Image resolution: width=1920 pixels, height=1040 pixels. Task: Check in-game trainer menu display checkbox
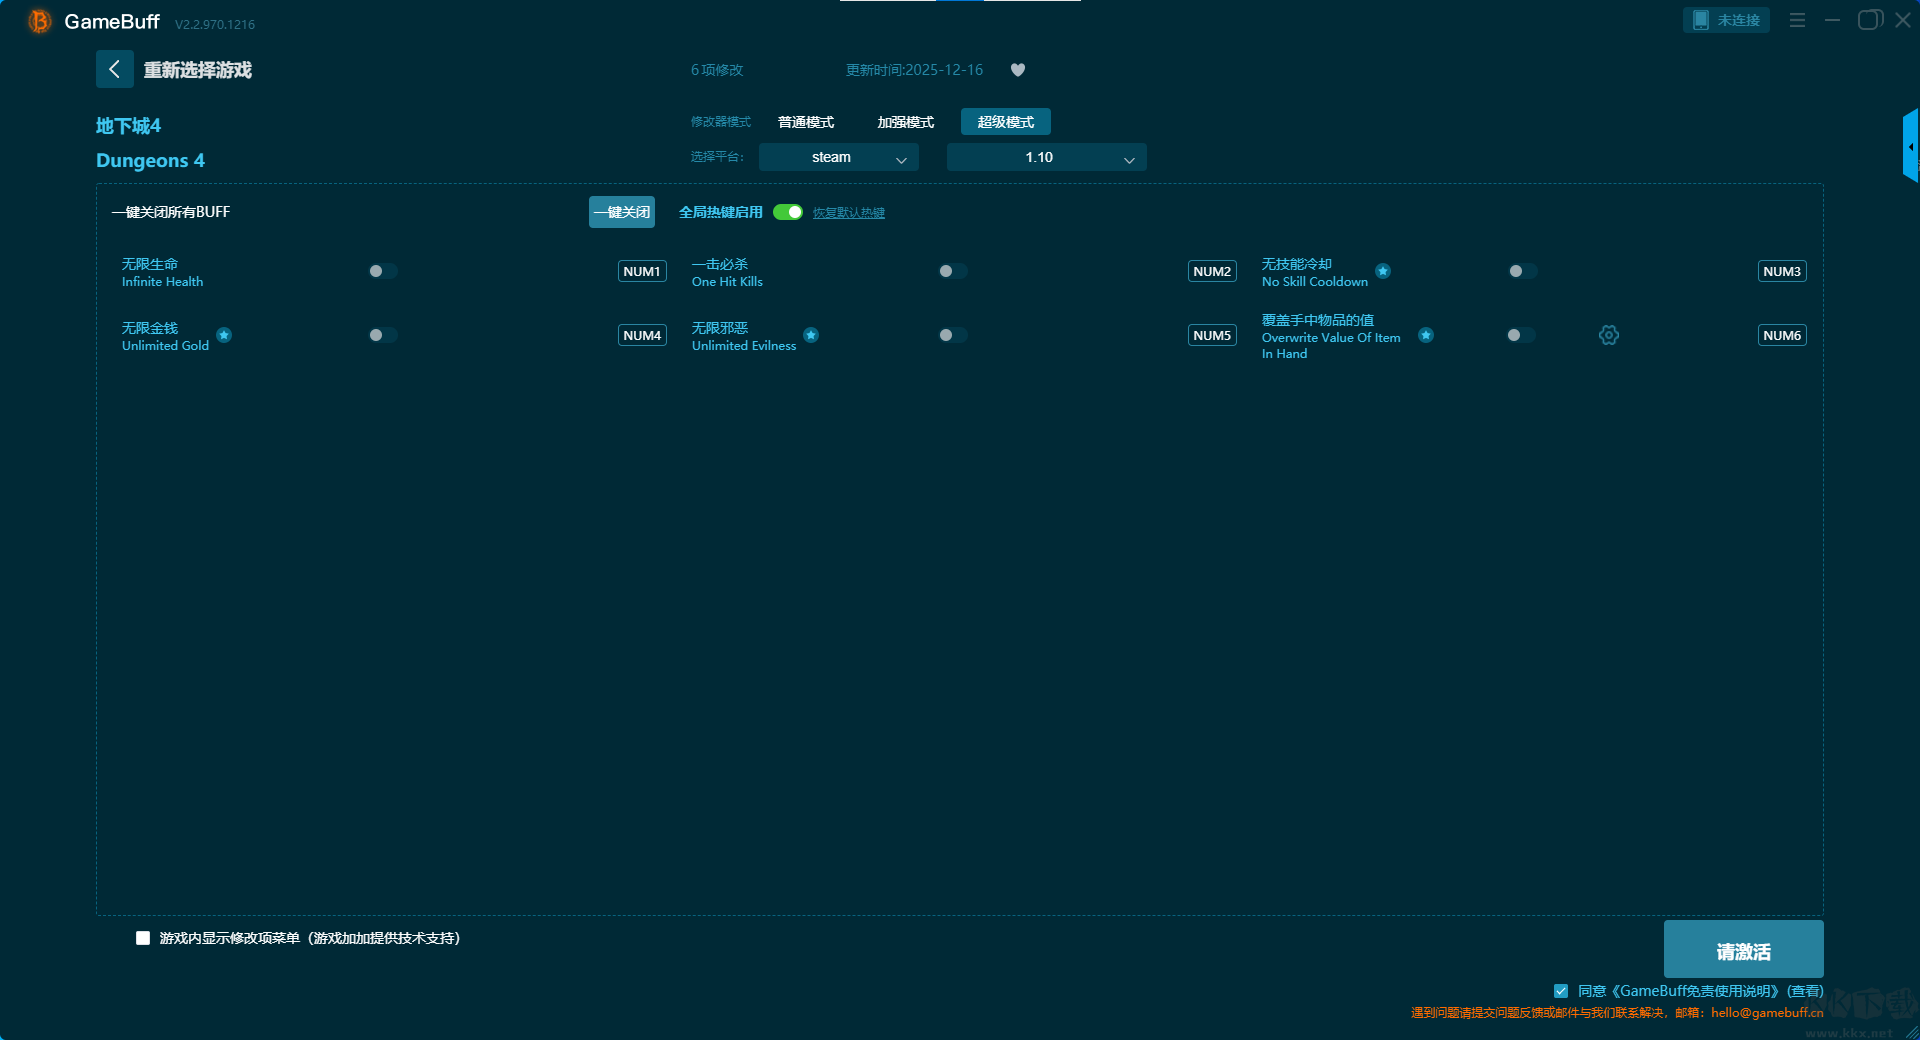[143, 938]
